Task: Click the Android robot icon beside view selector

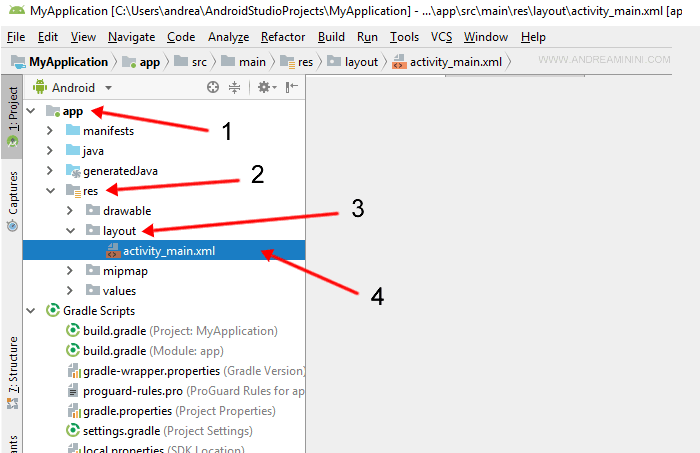Action: 40,87
